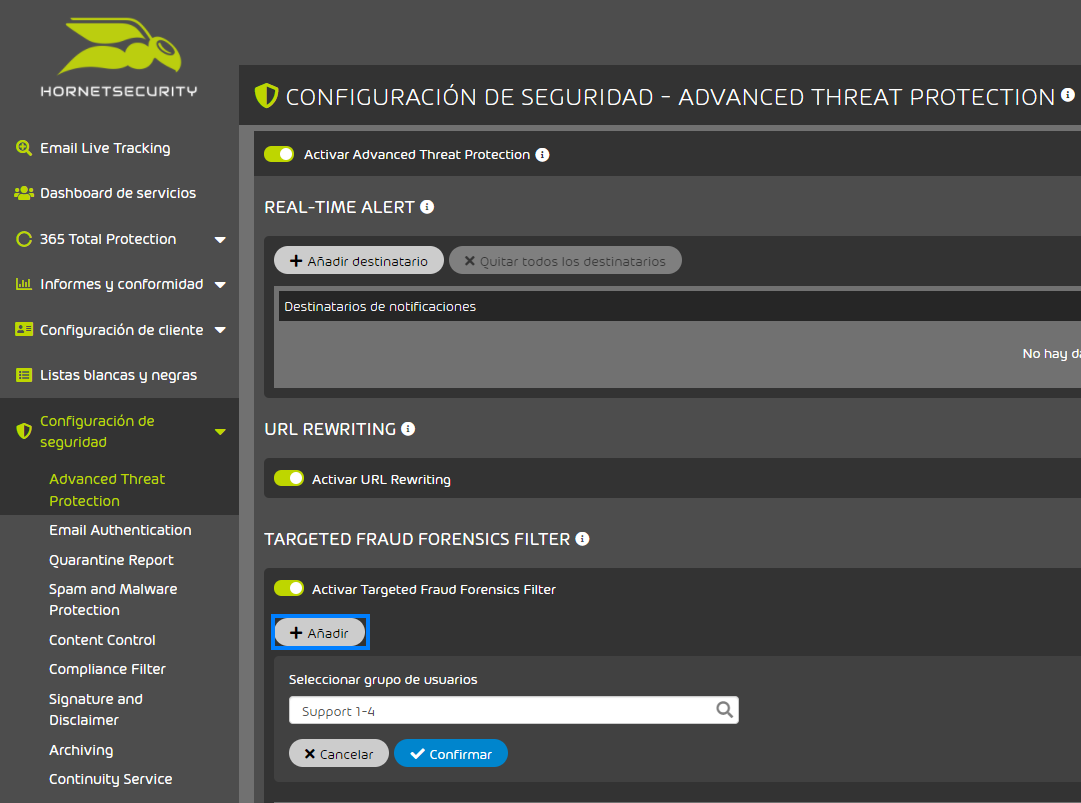Click the Confirmar button
Viewport: 1081px width, 803px height.
pos(451,753)
